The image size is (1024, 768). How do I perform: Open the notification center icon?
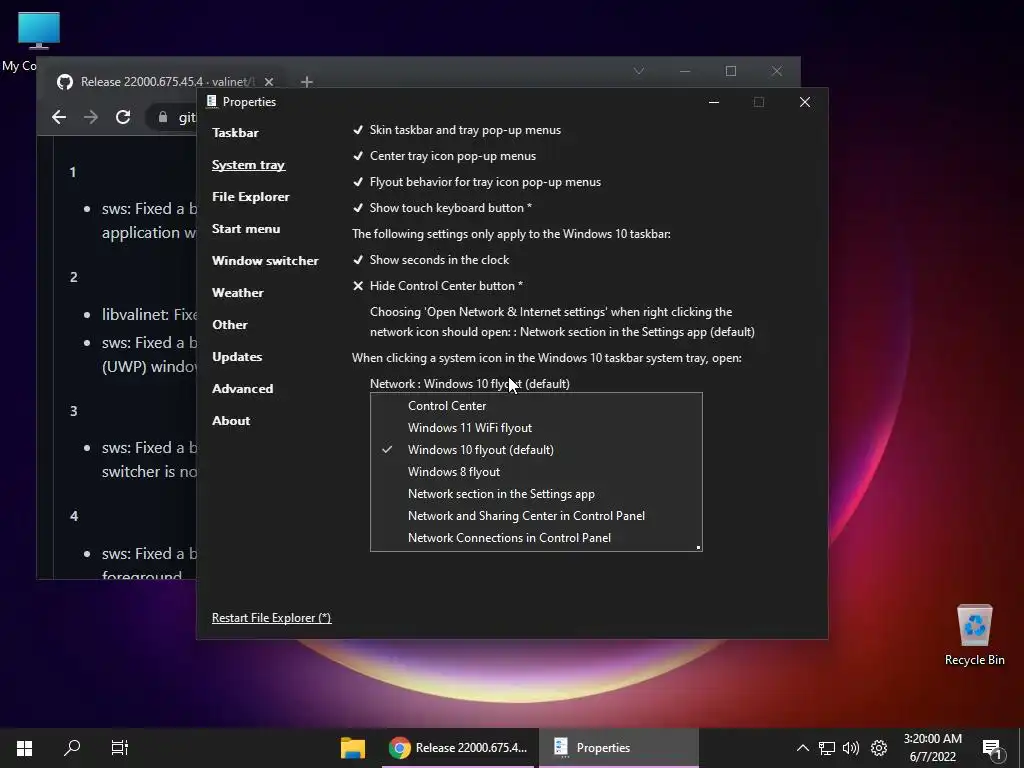[992, 749]
